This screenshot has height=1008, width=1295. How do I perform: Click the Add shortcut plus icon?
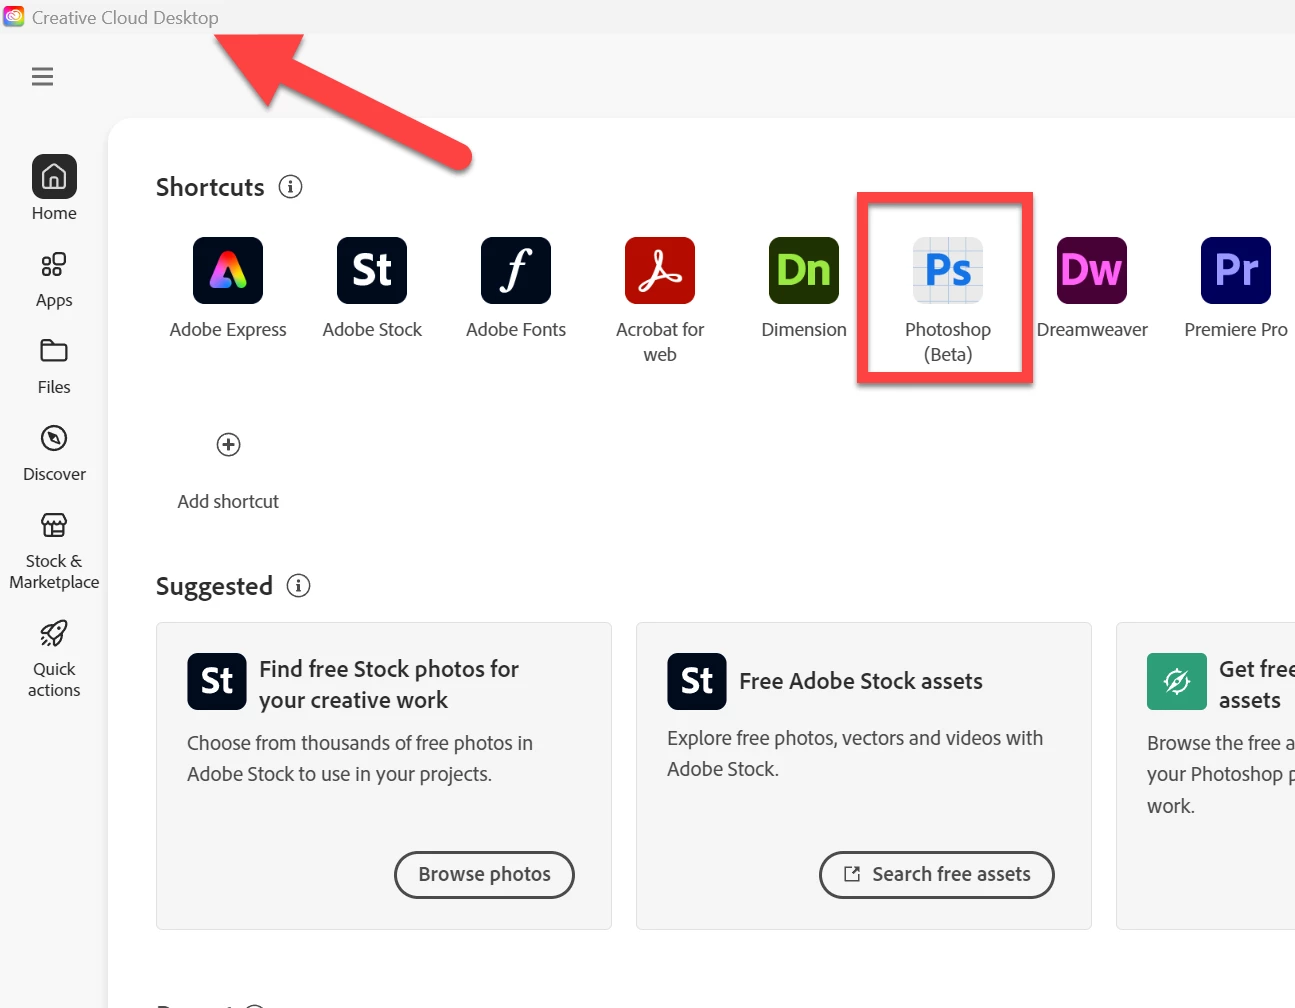click(228, 444)
